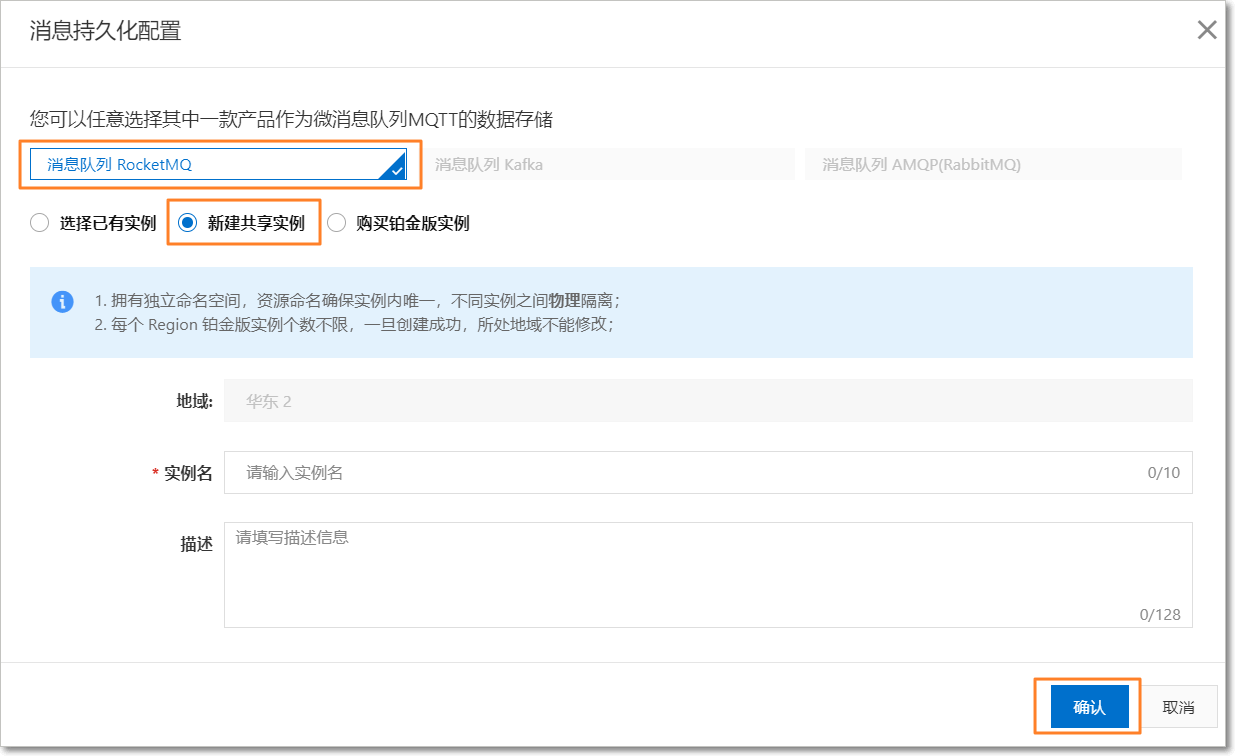Focus the 实例名 input field

pos(708,472)
